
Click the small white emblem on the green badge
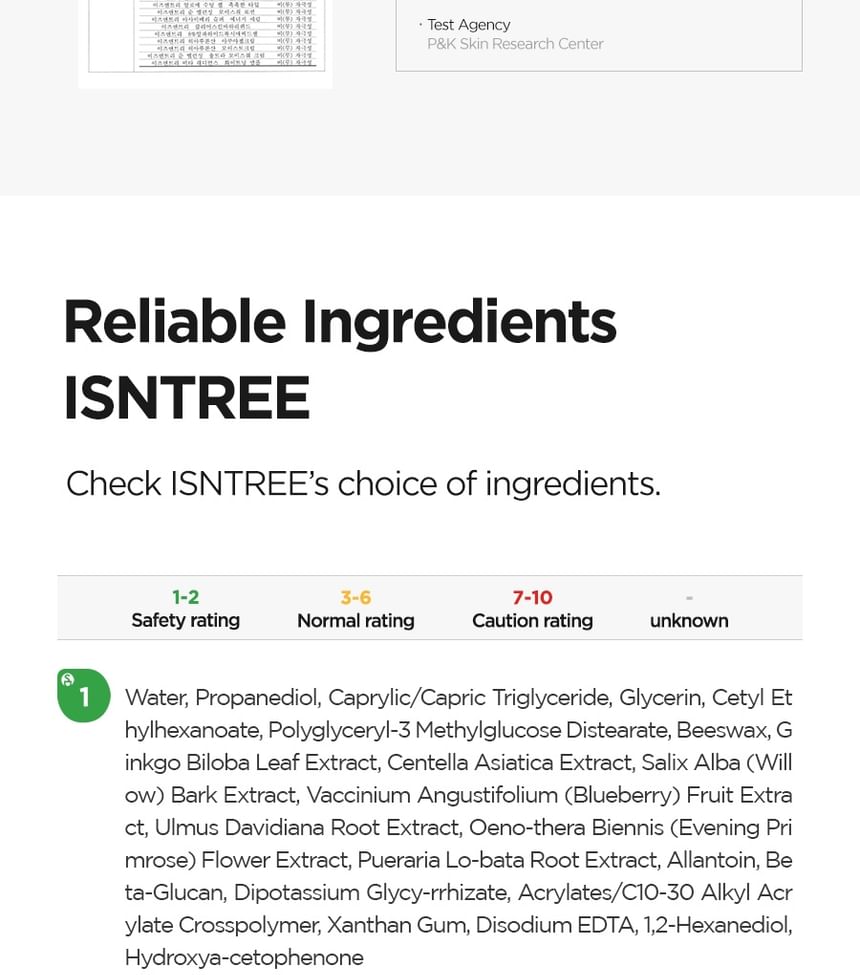68,680
